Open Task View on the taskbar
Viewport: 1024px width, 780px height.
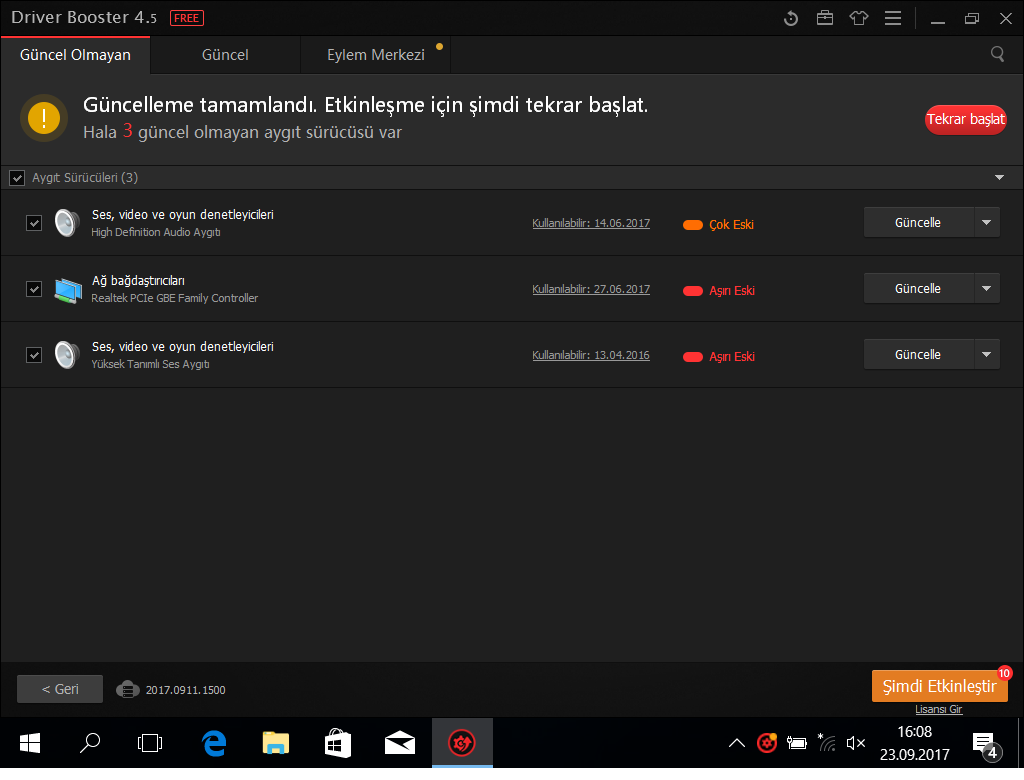click(x=150, y=743)
